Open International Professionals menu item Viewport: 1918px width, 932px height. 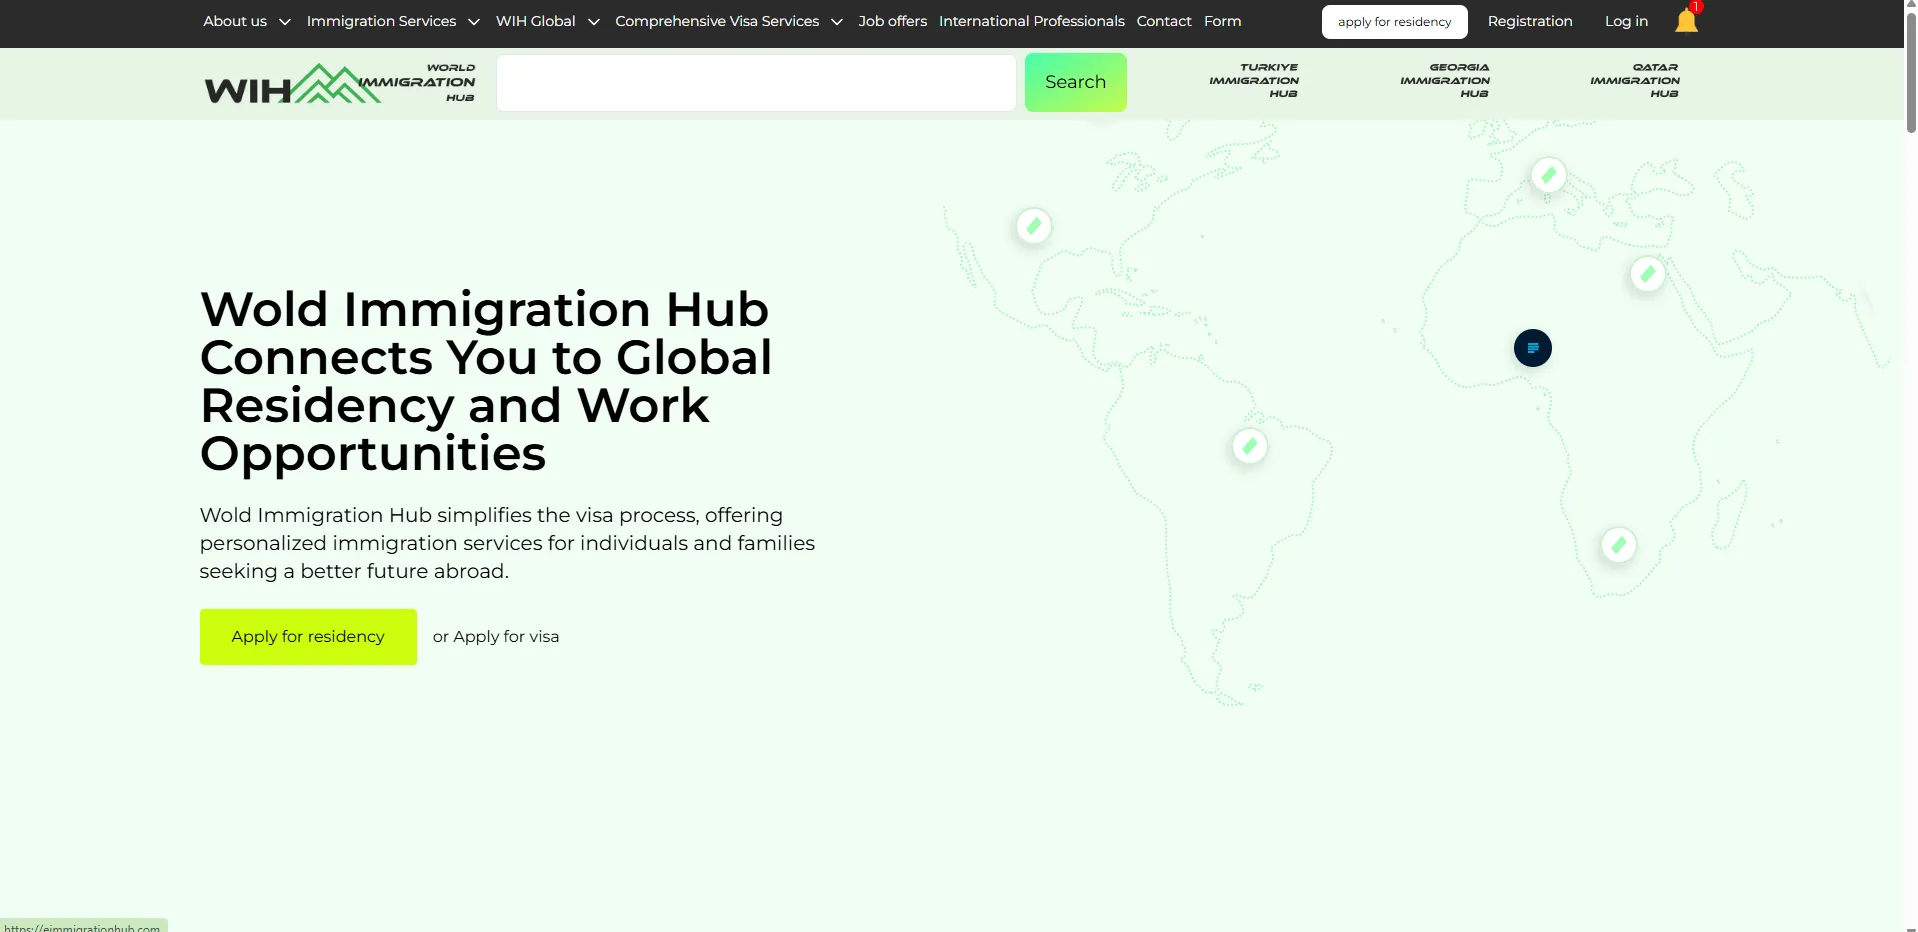(x=1031, y=21)
